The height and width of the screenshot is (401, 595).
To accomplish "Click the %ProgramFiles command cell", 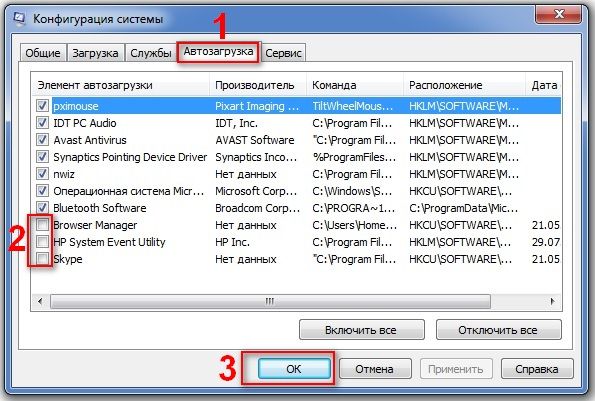I will coord(354,157).
